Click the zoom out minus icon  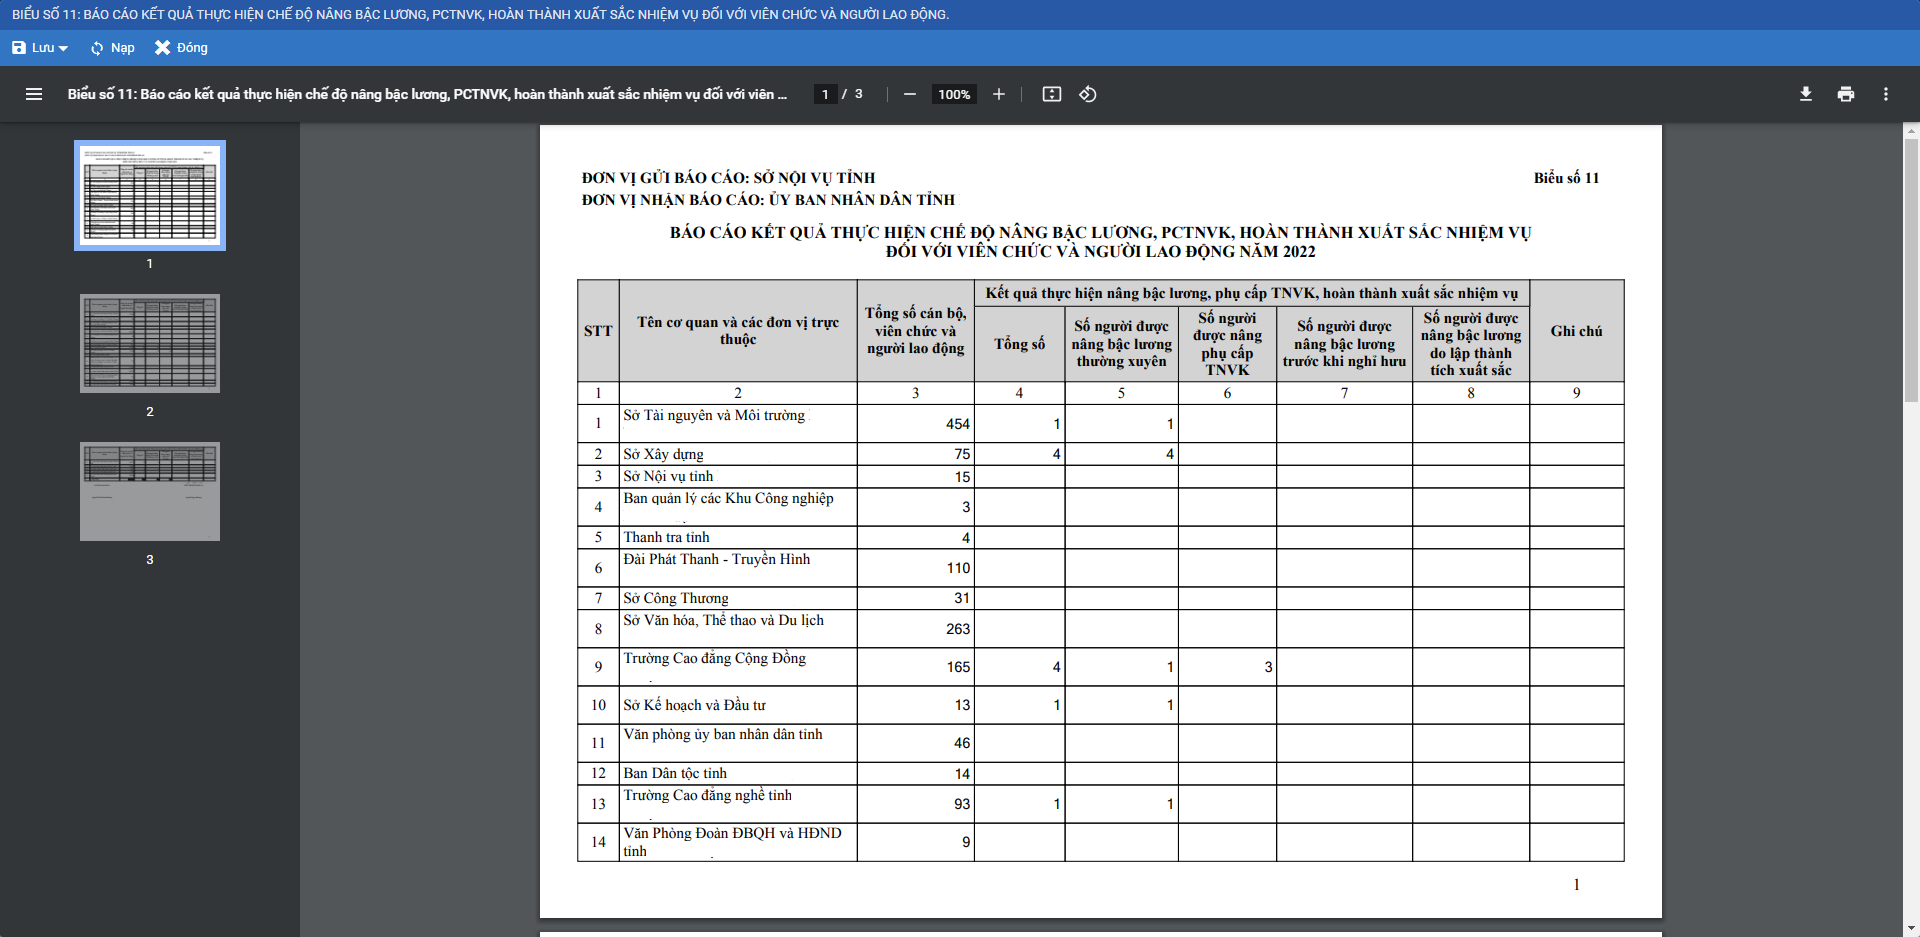909,94
